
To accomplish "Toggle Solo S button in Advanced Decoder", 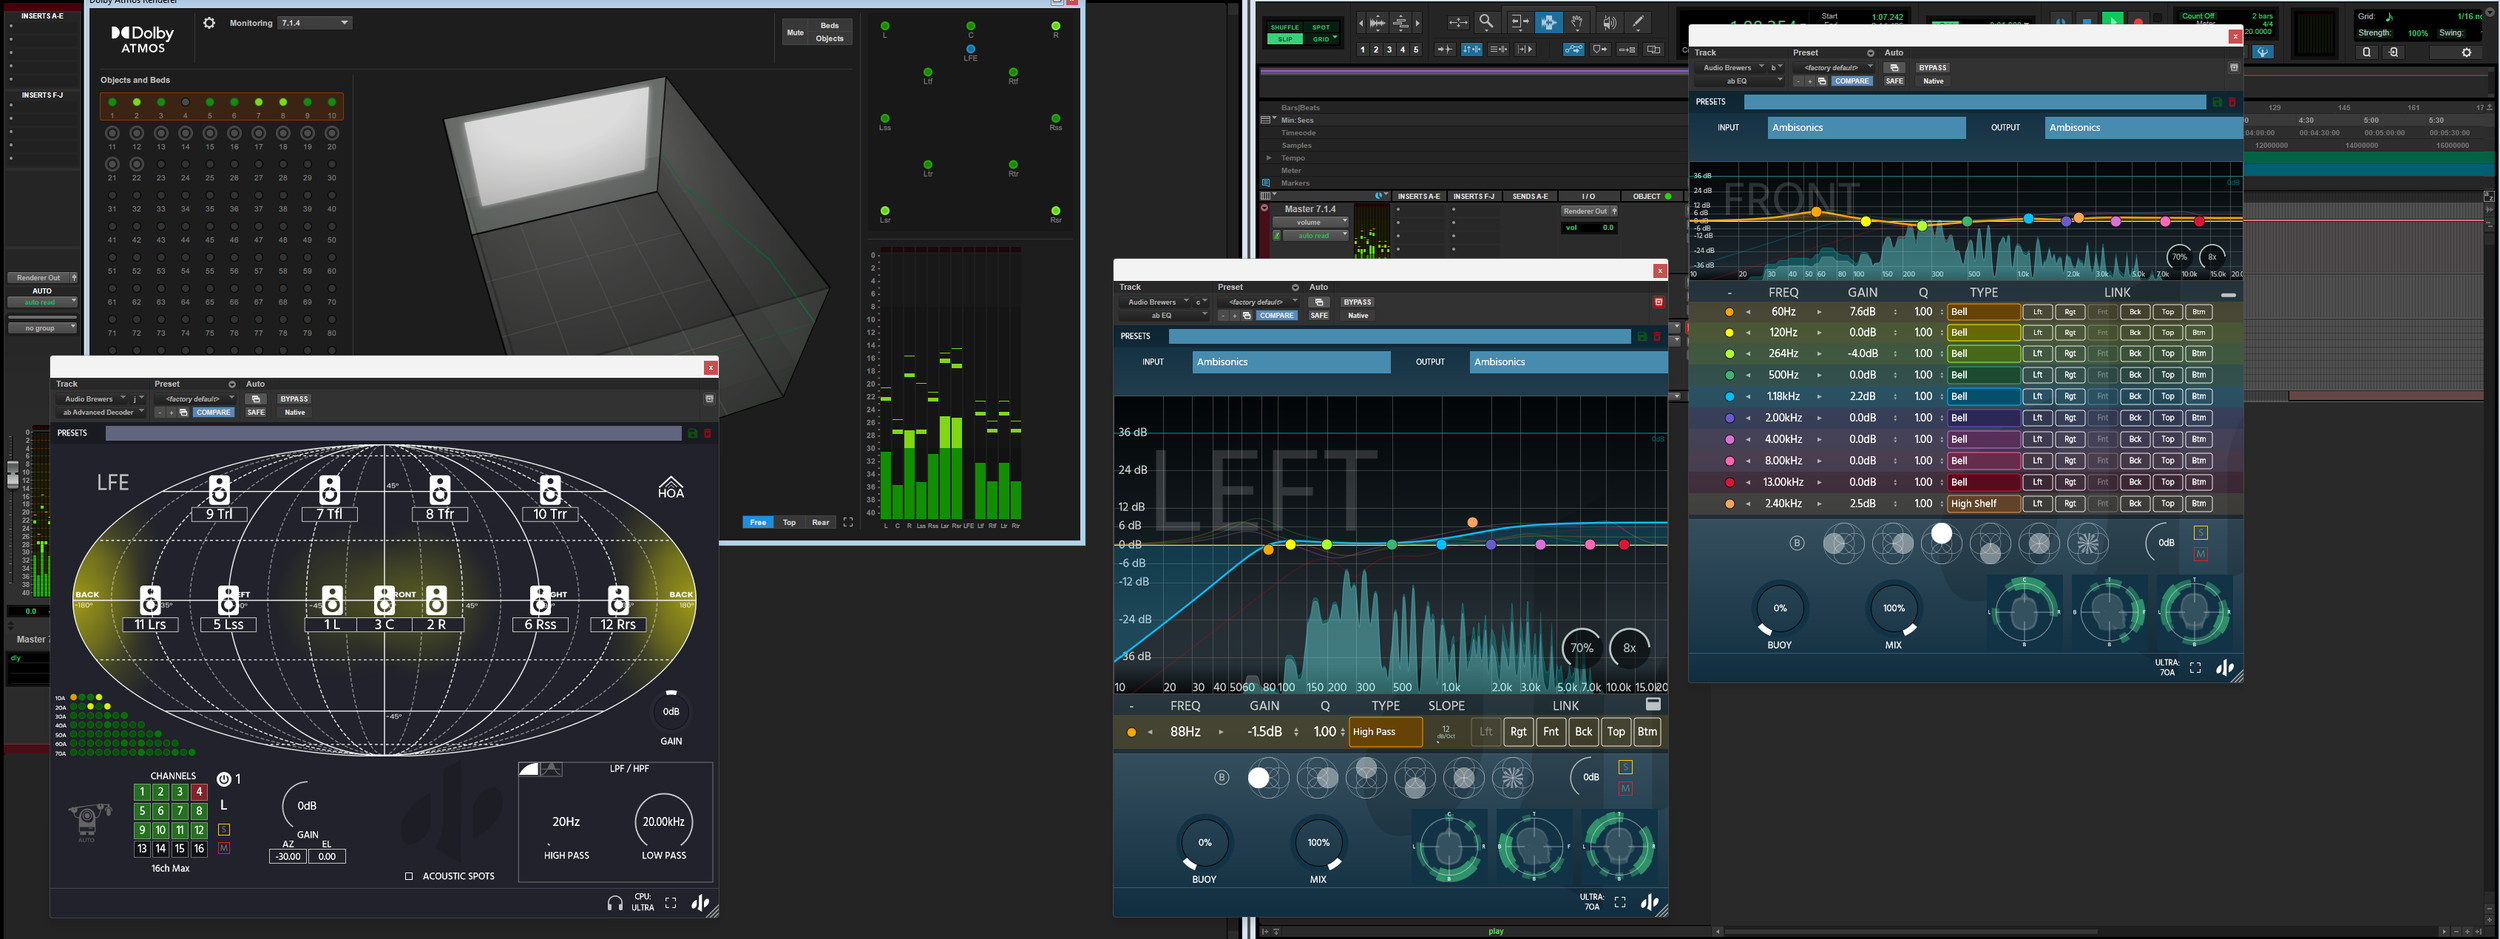I will pos(224,829).
